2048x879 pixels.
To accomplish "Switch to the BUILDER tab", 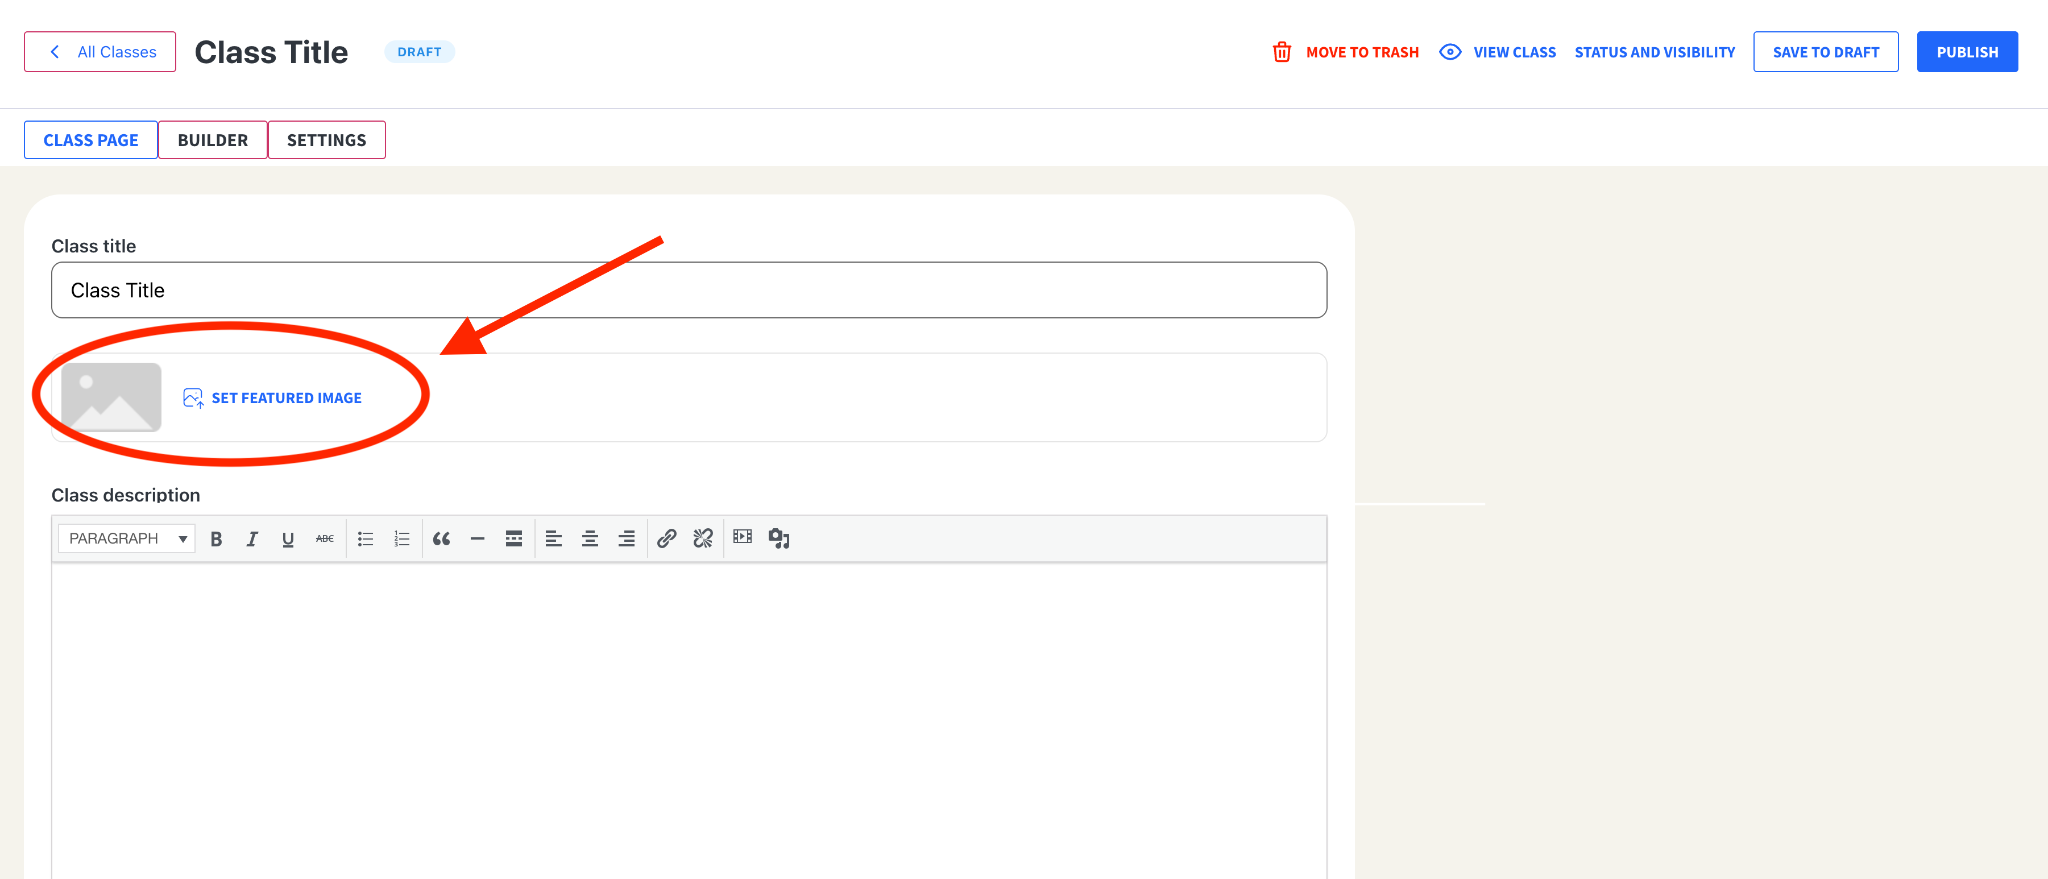I will point(213,140).
